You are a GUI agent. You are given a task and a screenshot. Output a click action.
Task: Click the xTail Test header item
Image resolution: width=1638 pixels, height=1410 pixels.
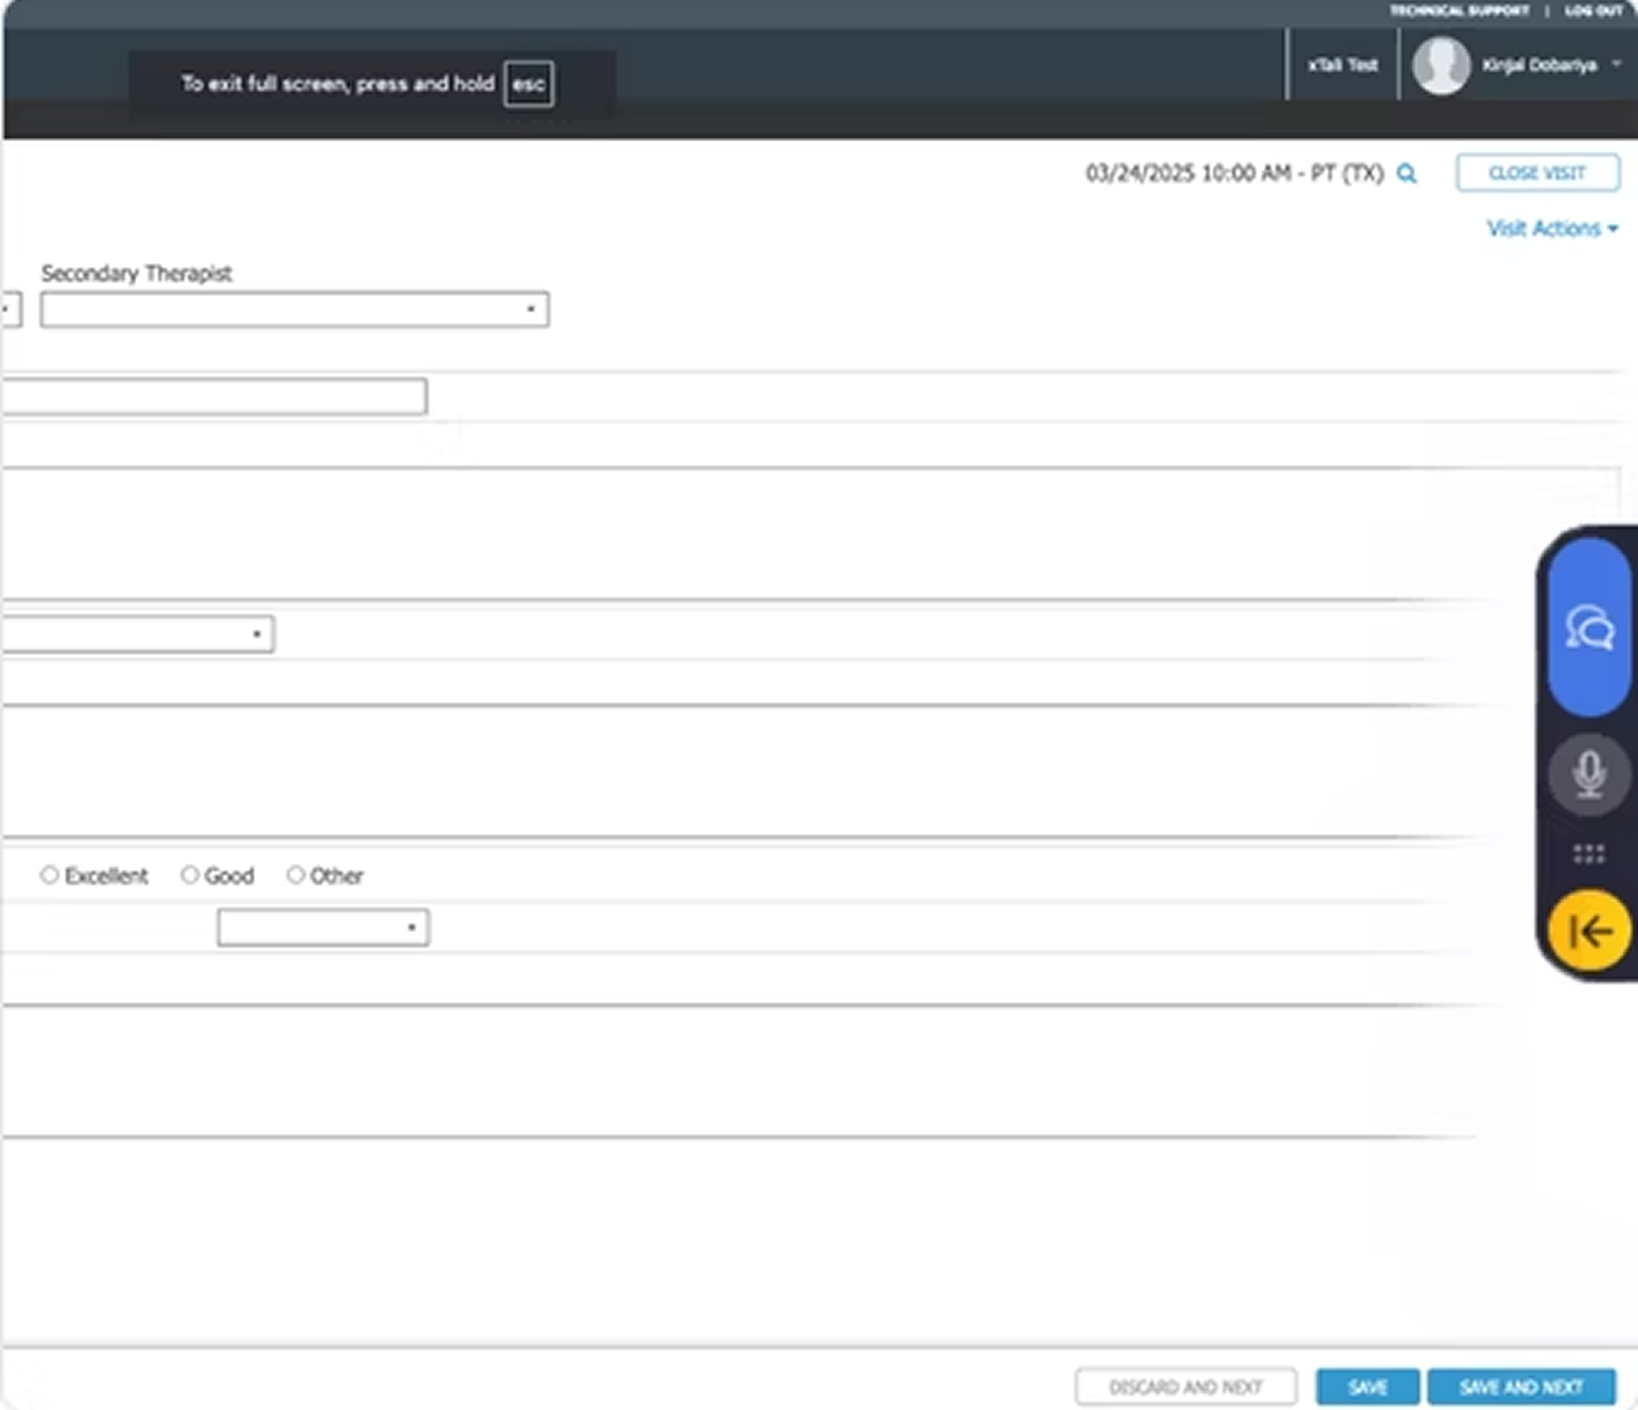pyautogui.click(x=1343, y=65)
